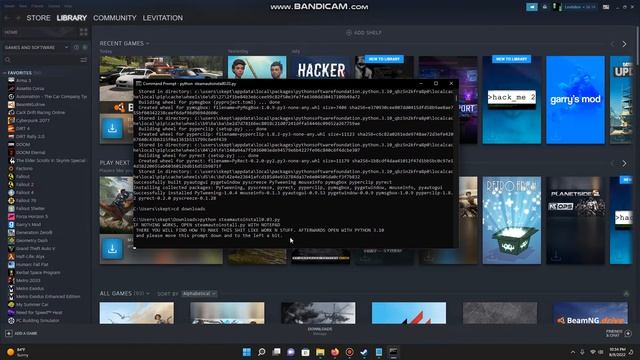
Task: Open the LEVITATION profile tab
Action: point(162,18)
